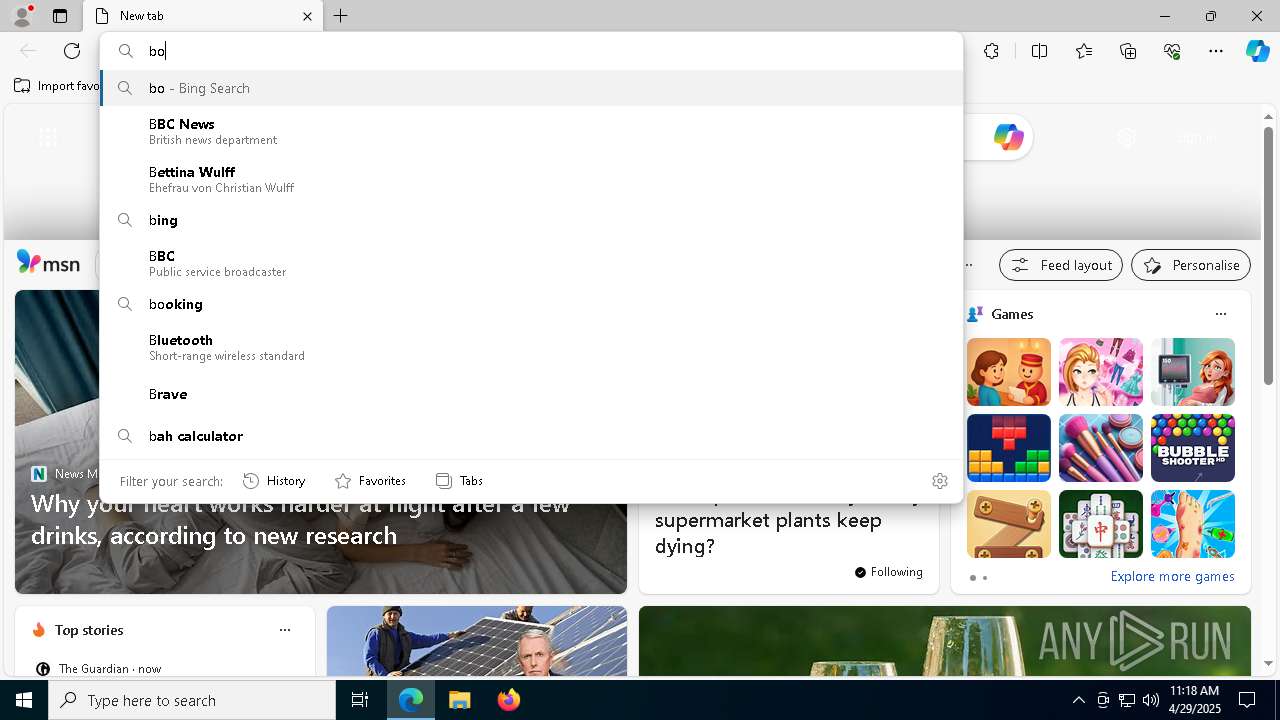Click the taskbar search box
Viewport: 1280px width, 720px height.
tap(192, 700)
